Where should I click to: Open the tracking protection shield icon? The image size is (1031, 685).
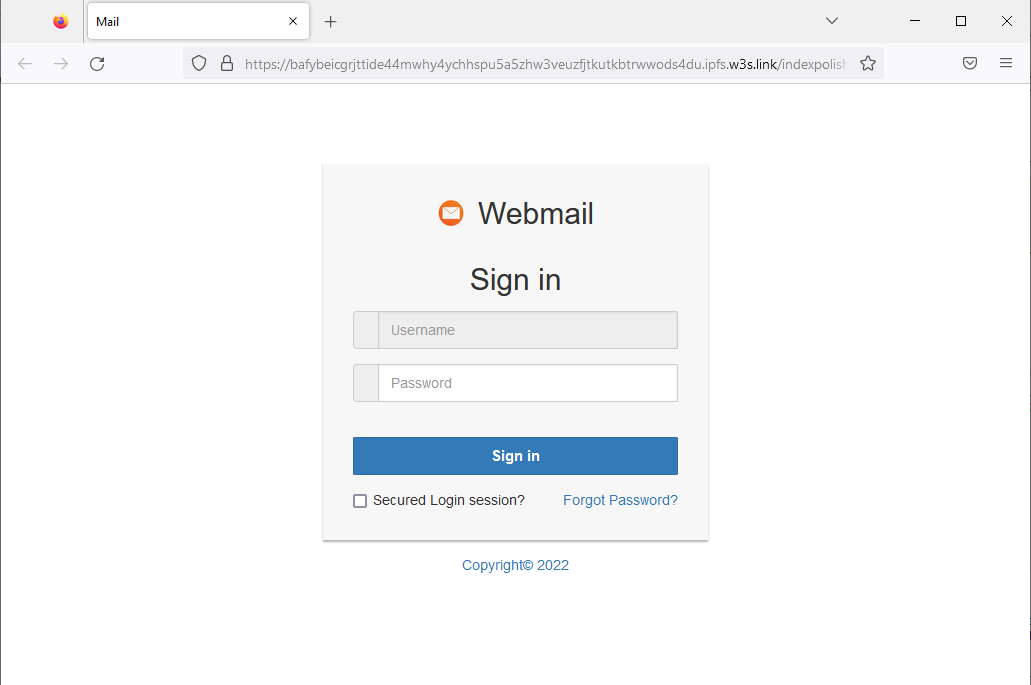pyautogui.click(x=199, y=62)
